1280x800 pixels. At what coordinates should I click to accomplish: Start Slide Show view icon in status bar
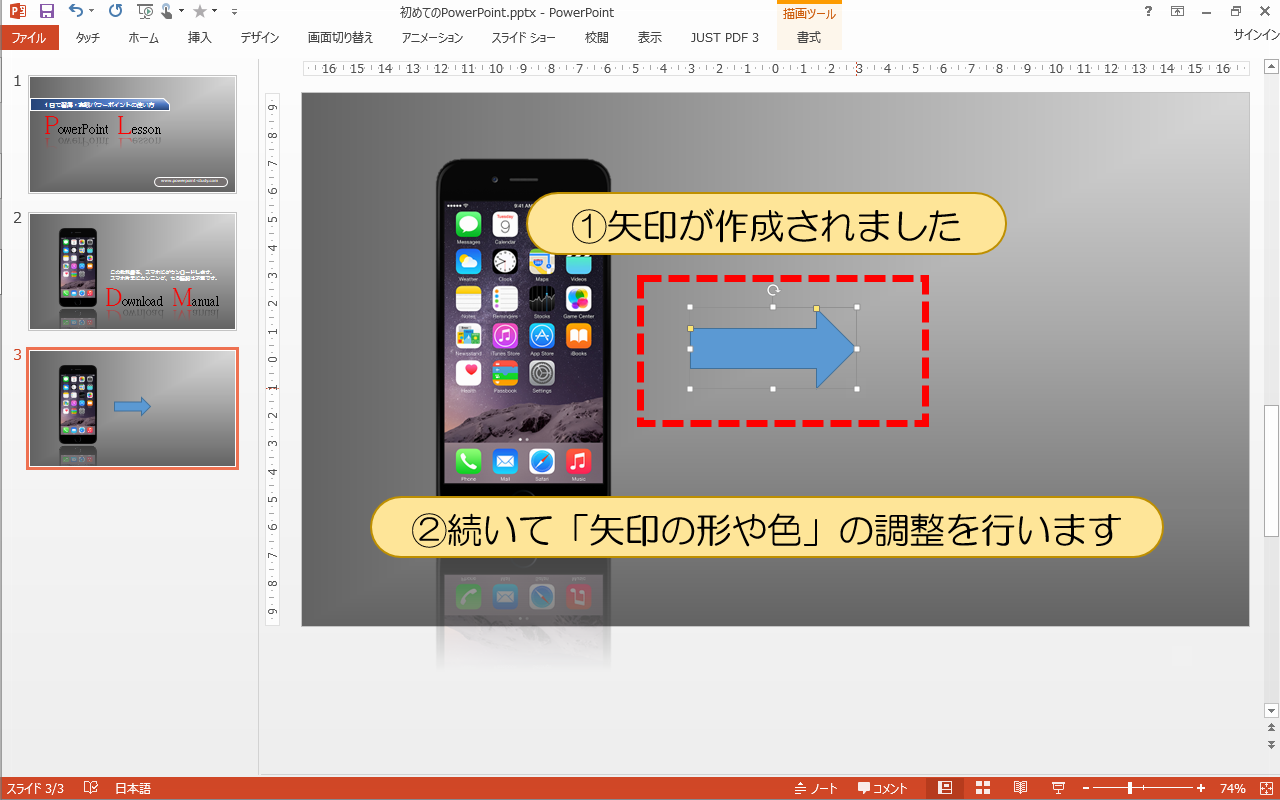point(1058,789)
